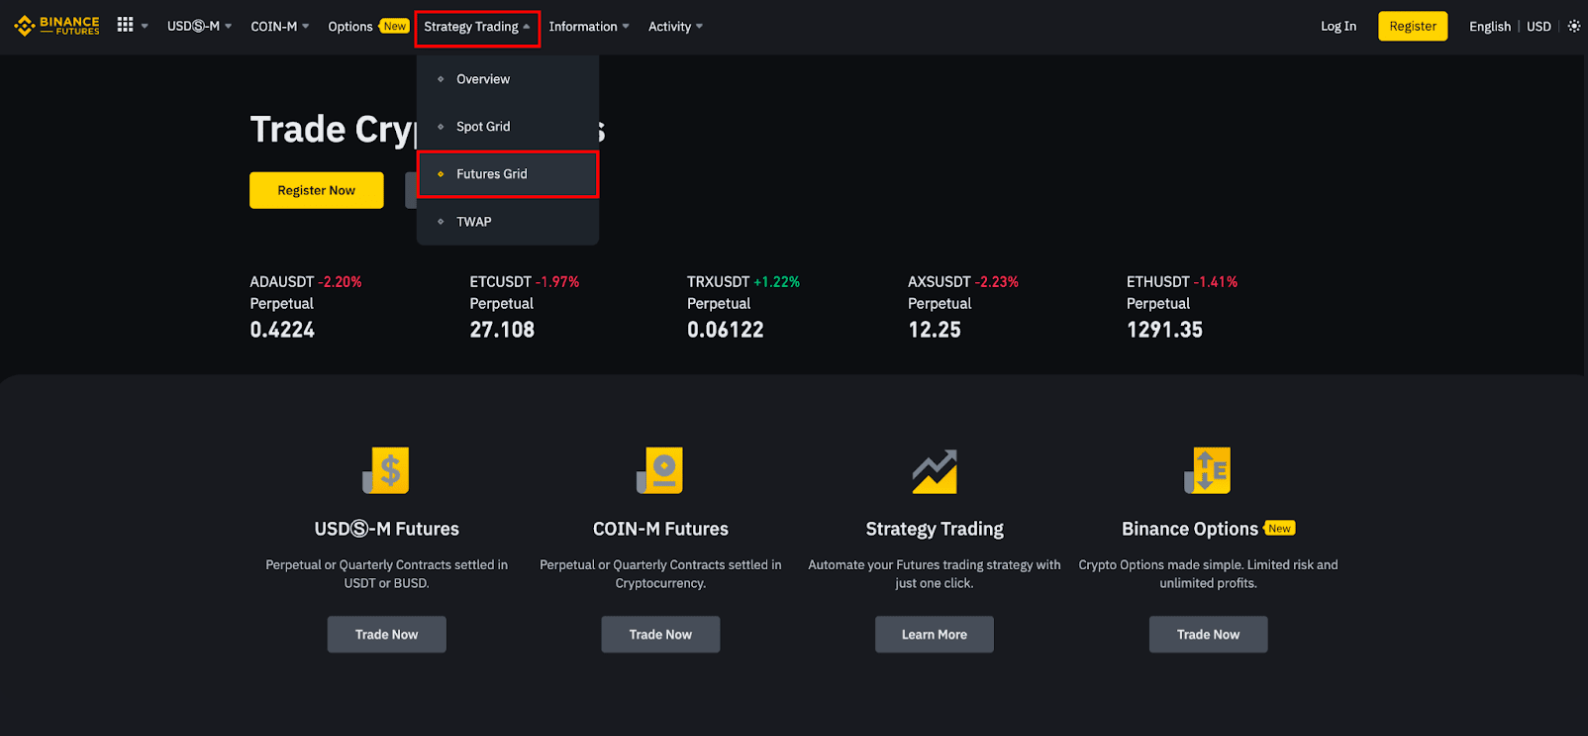This screenshot has width=1588, height=736.
Task: Open the English language selector
Action: tap(1489, 26)
